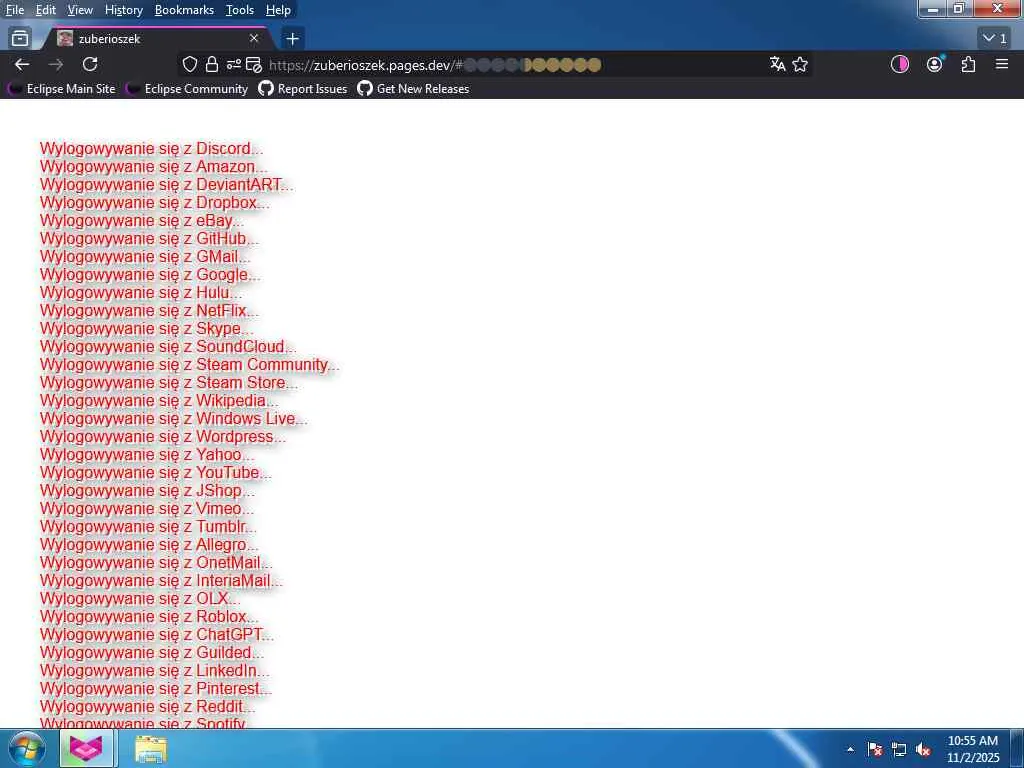
Task: Open the Windows Start button
Action: tap(26, 748)
